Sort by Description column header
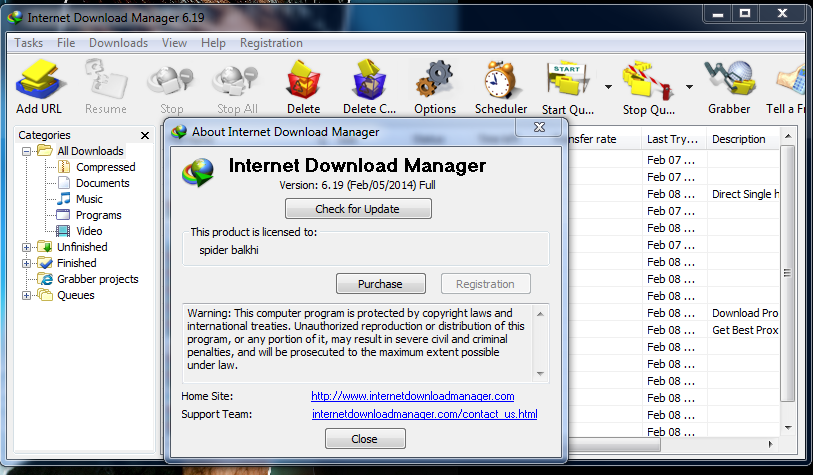This screenshot has height=475, width=813. [742, 139]
